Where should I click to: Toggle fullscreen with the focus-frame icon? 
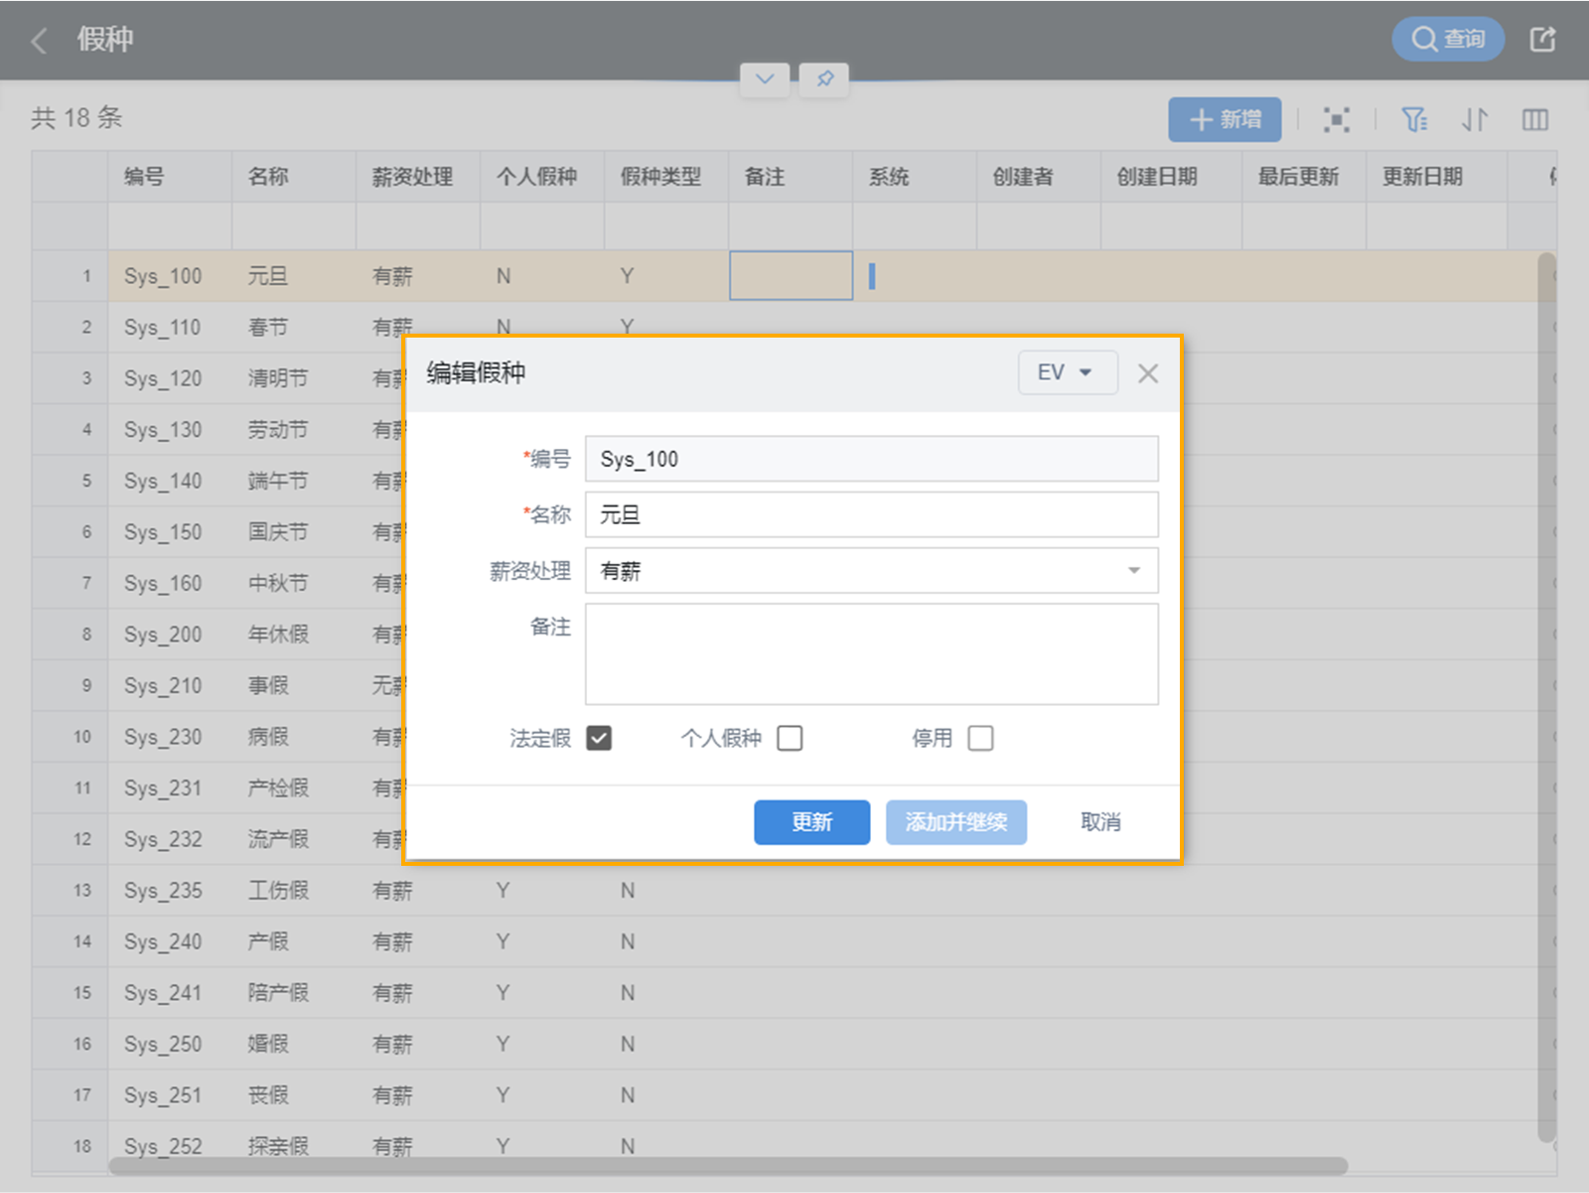point(1336,120)
